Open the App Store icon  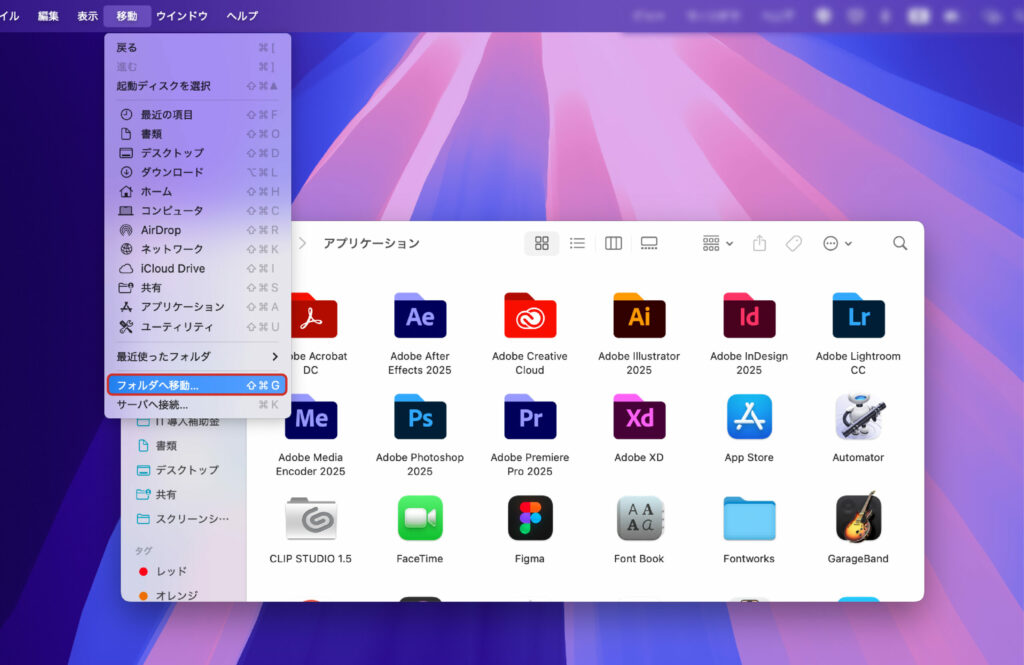(x=749, y=418)
